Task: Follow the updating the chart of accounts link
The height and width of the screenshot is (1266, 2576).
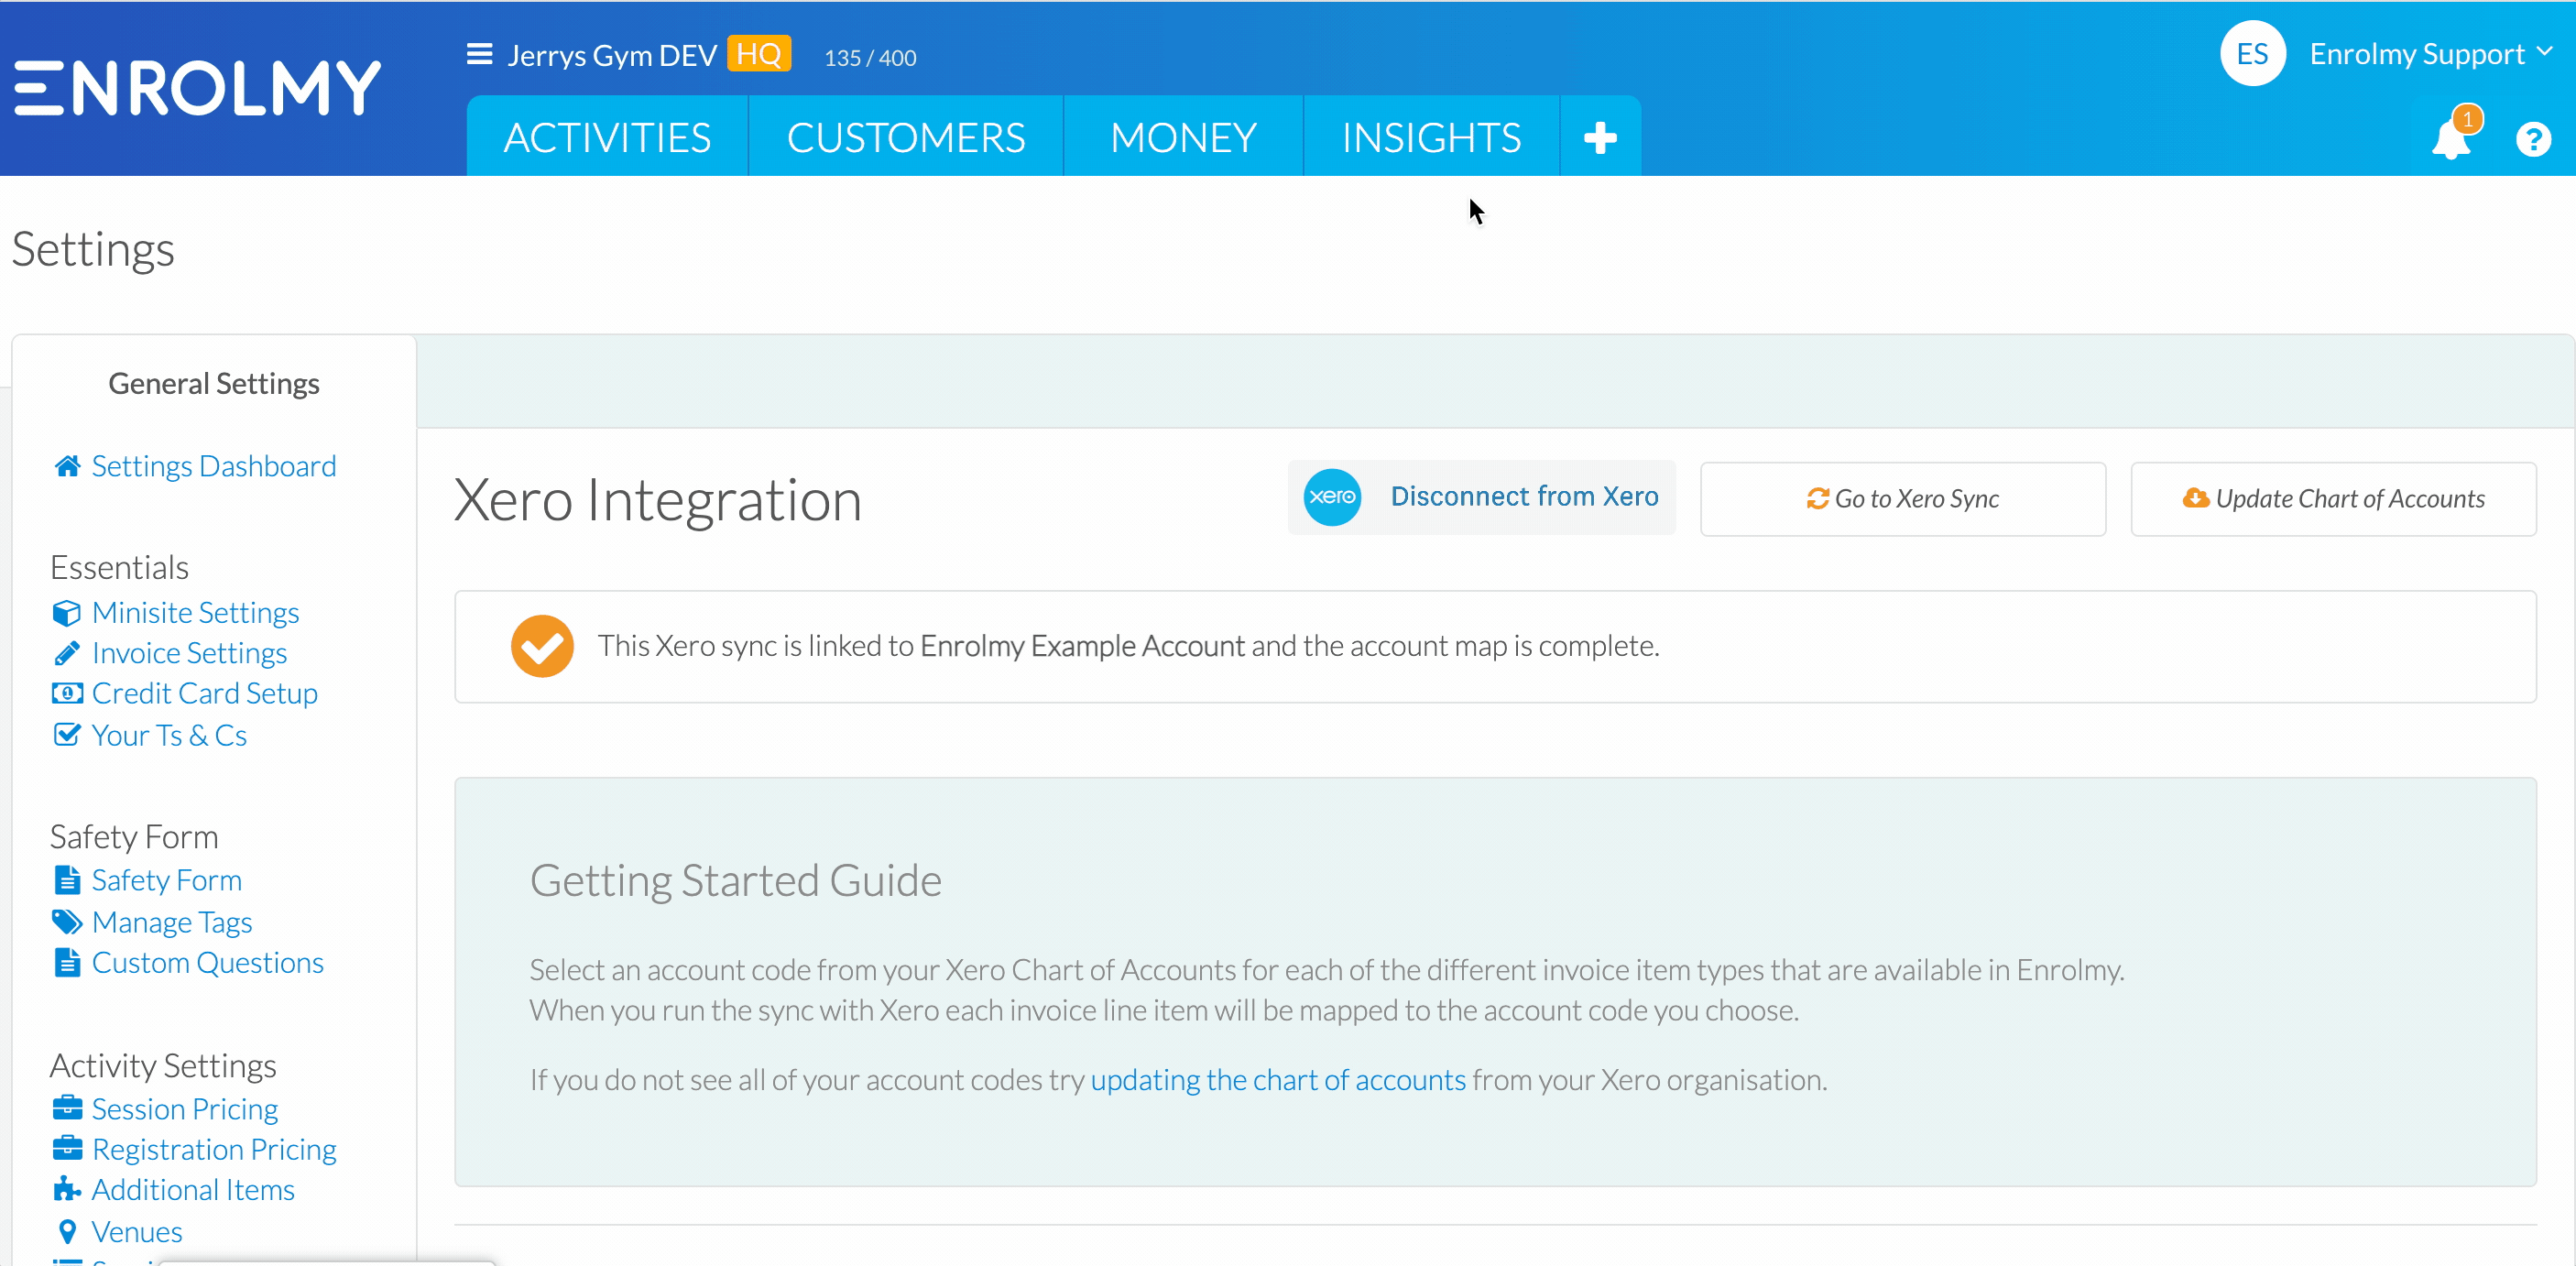Action: (1277, 1080)
